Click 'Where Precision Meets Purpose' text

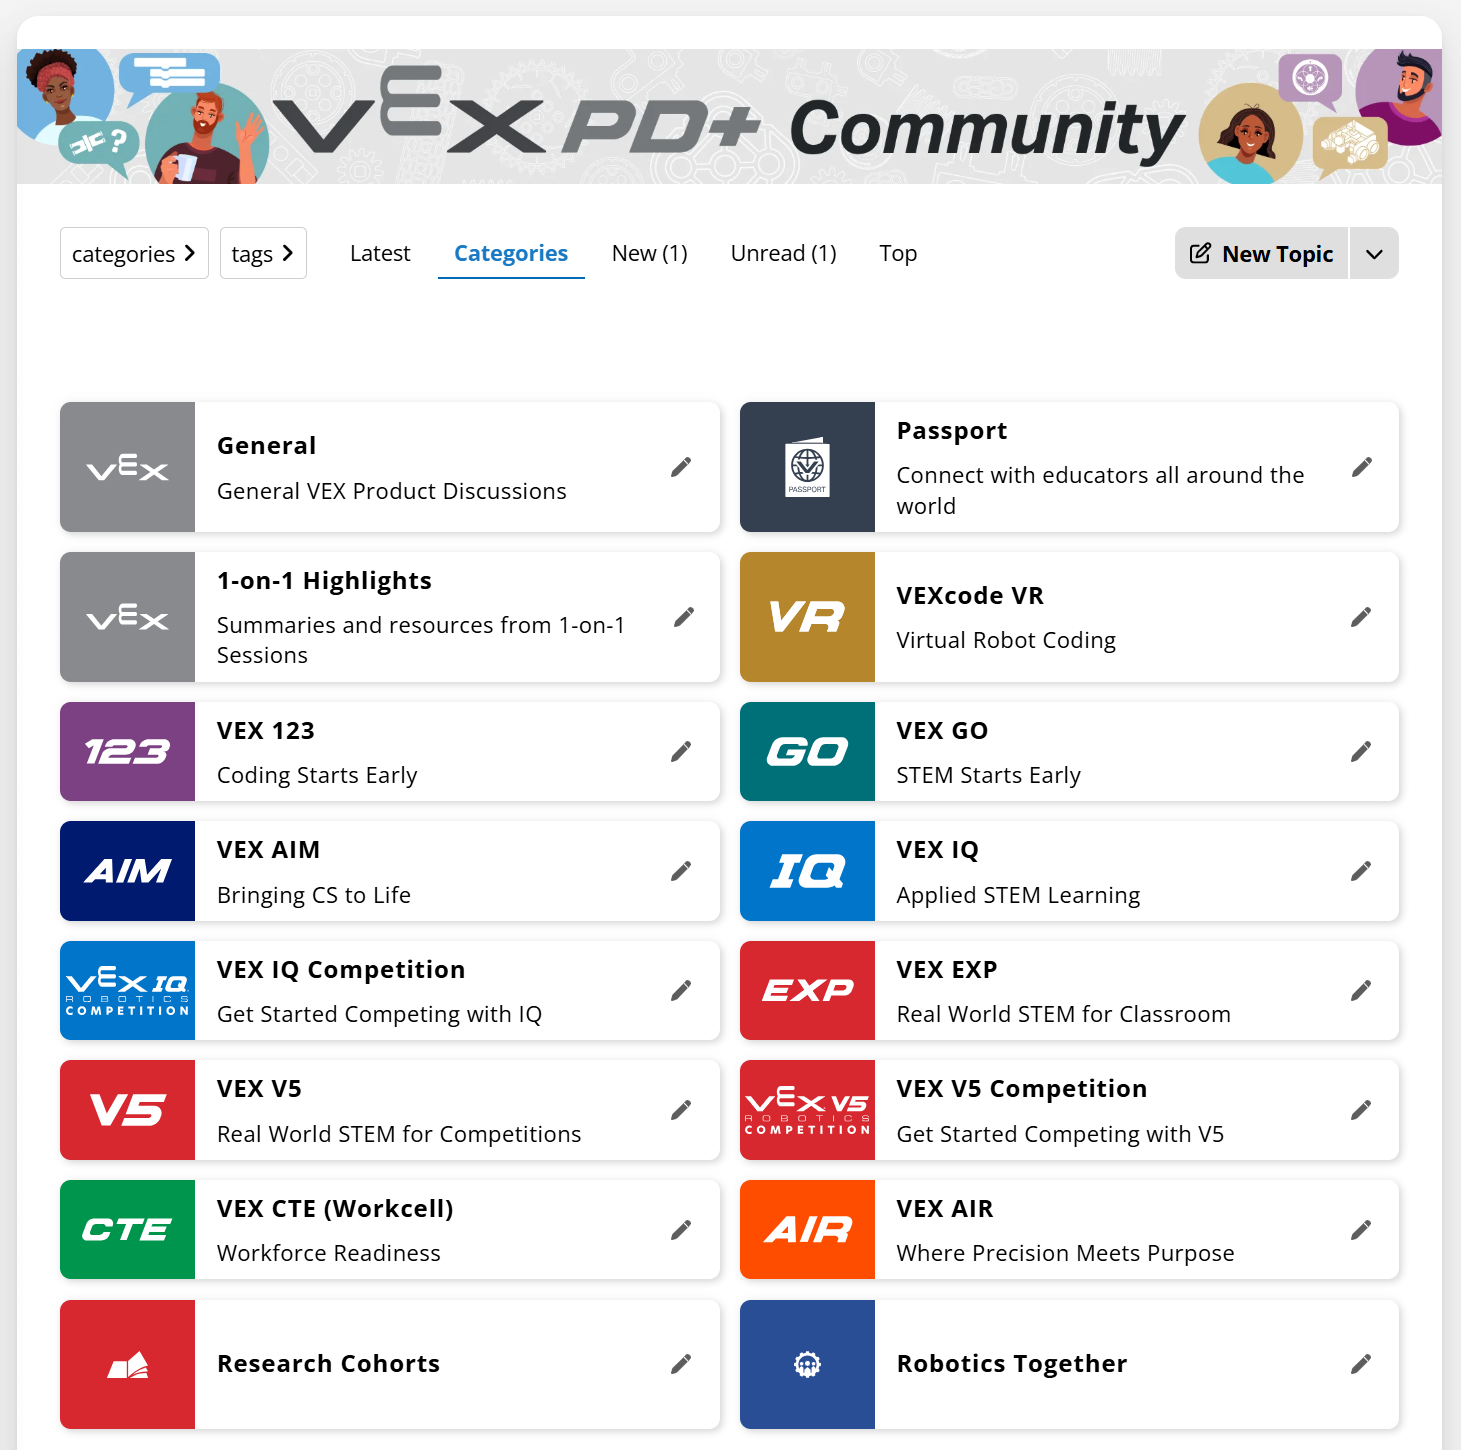click(x=1065, y=1253)
